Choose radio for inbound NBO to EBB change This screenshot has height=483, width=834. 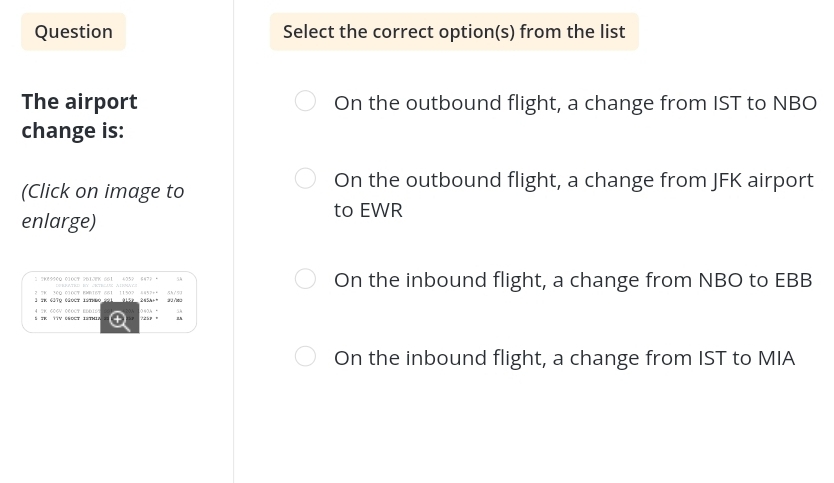(x=305, y=279)
